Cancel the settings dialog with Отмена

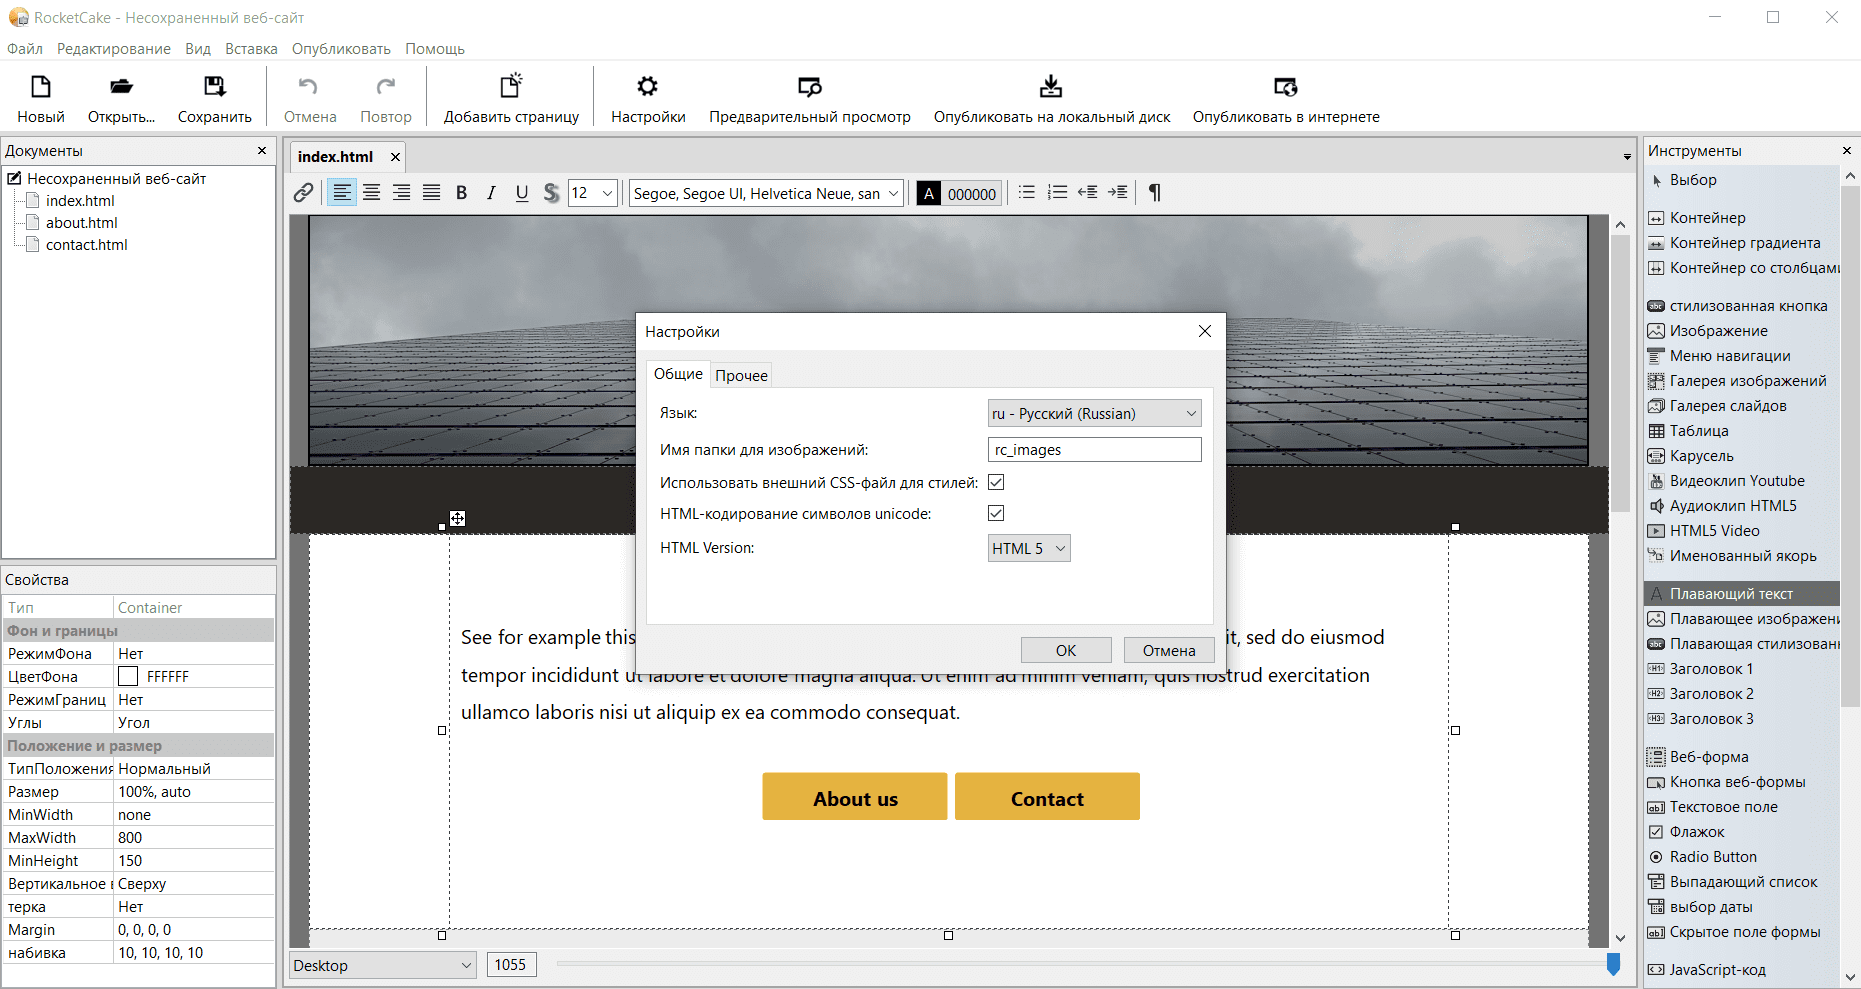pos(1169,650)
